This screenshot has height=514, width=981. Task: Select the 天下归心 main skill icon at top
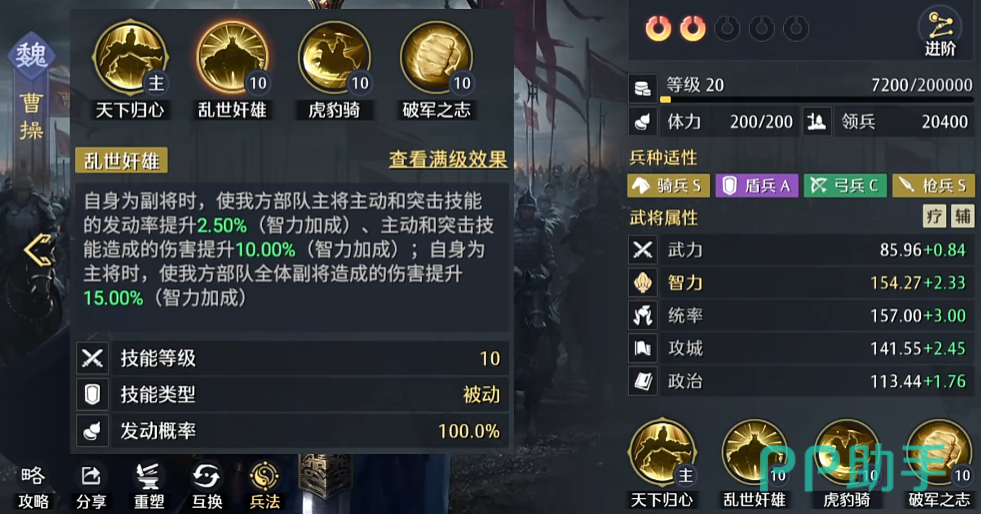click(130, 58)
